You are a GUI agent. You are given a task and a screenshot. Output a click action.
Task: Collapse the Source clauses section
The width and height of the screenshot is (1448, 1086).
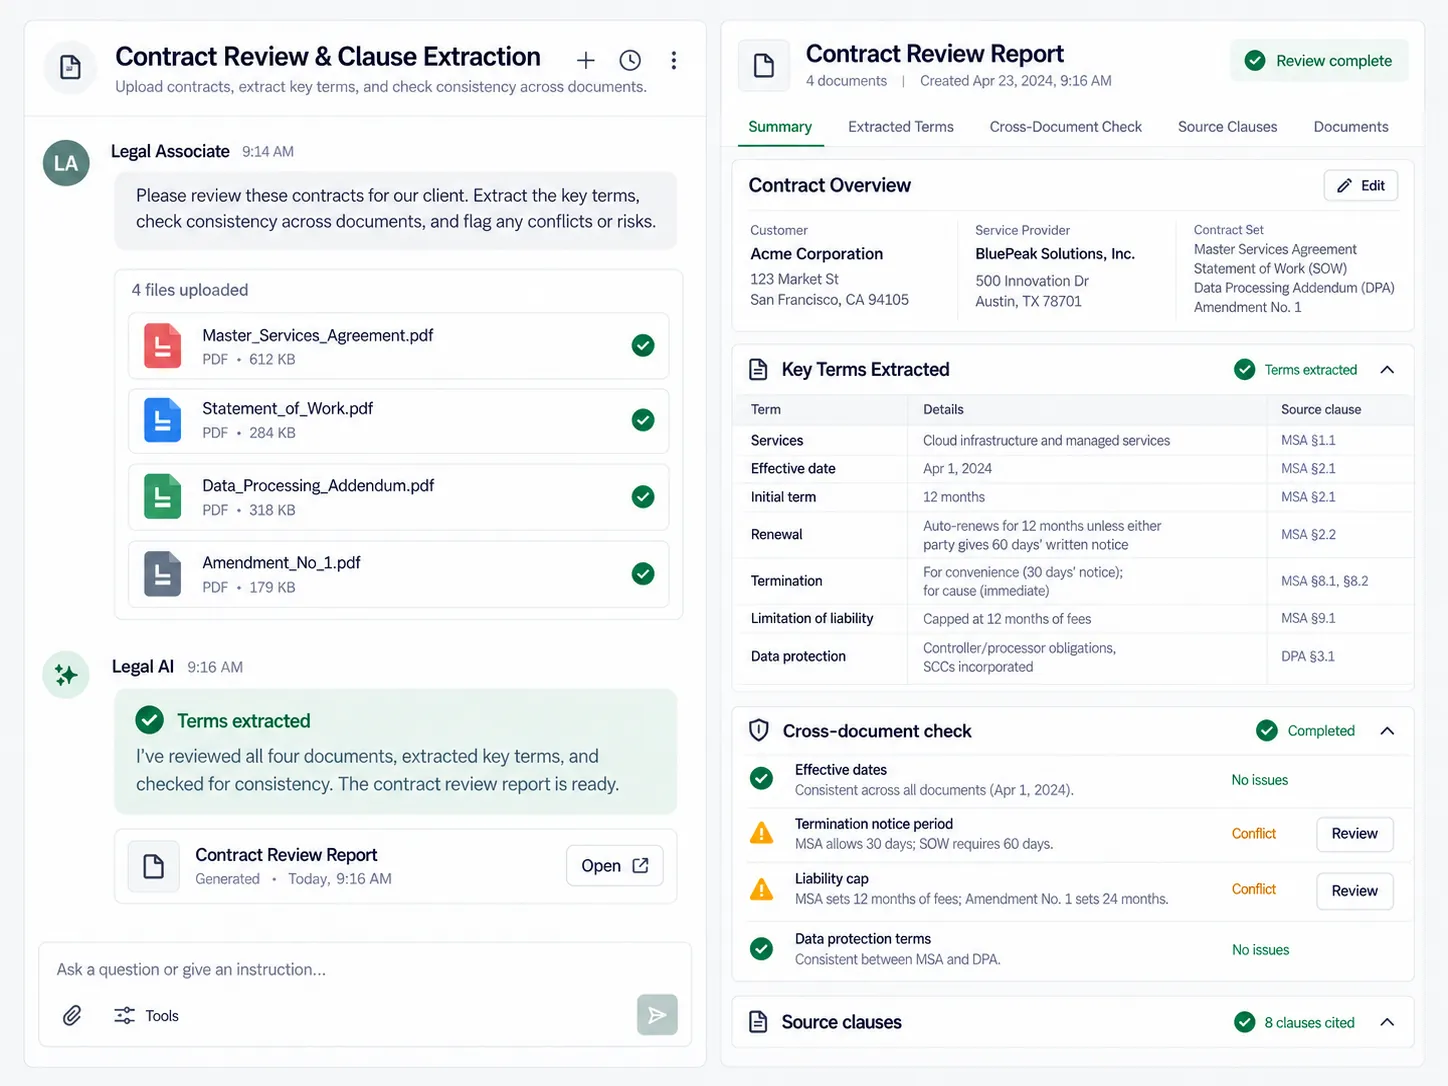click(1387, 1022)
